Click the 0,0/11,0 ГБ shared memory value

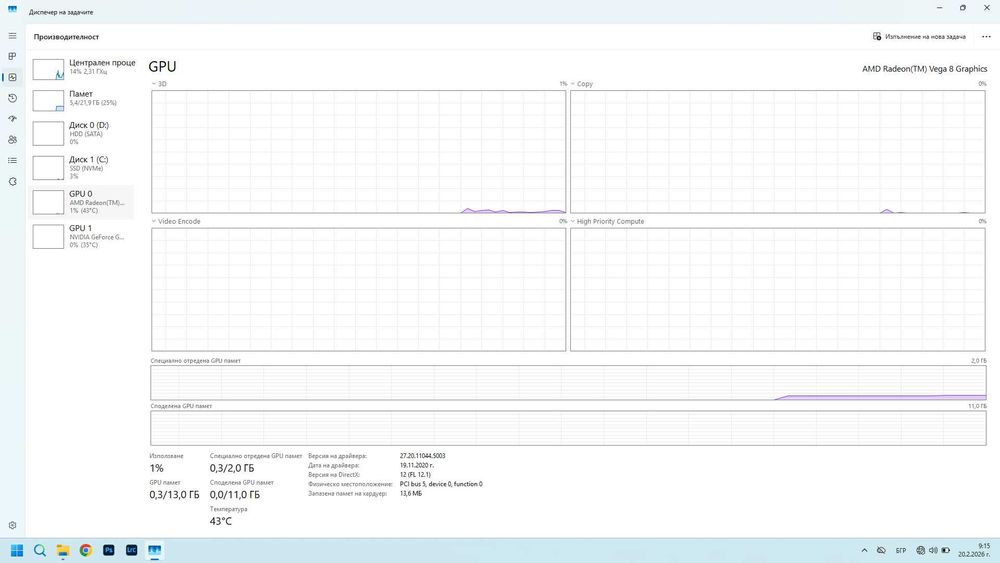[x=235, y=495]
